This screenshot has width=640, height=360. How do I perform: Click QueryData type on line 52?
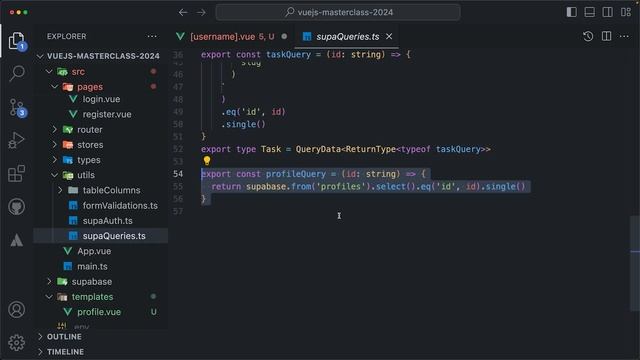pos(318,149)
